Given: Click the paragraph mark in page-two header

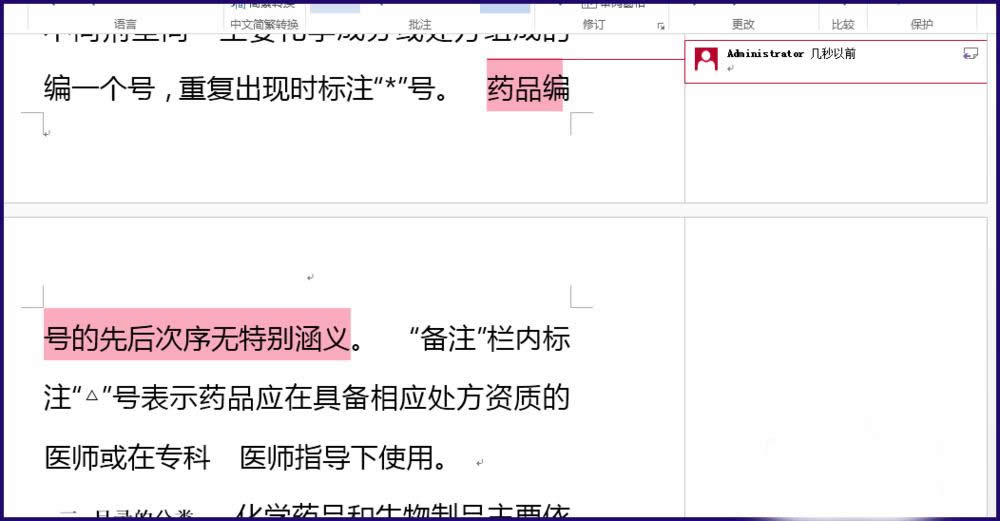Looking at the screenshot, I should [x=310, y=277].
